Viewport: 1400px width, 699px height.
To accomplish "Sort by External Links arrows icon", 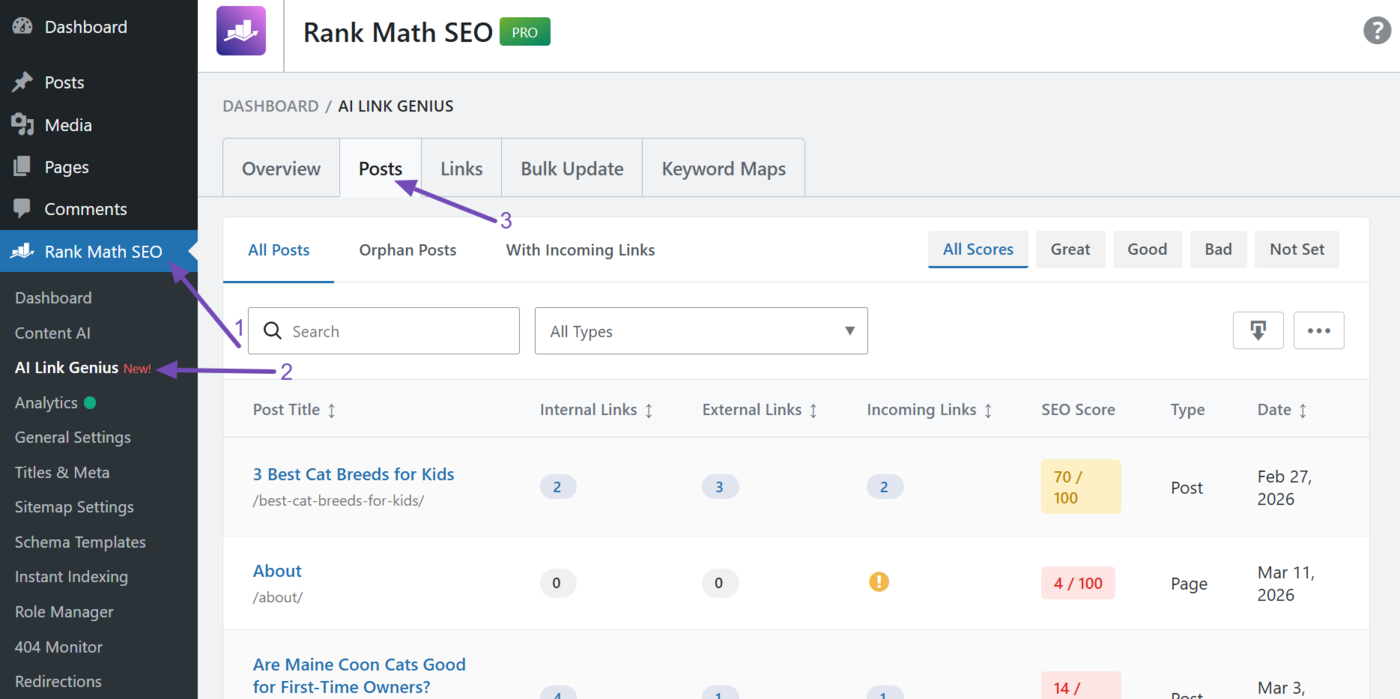I will click(x=813, y=410).
